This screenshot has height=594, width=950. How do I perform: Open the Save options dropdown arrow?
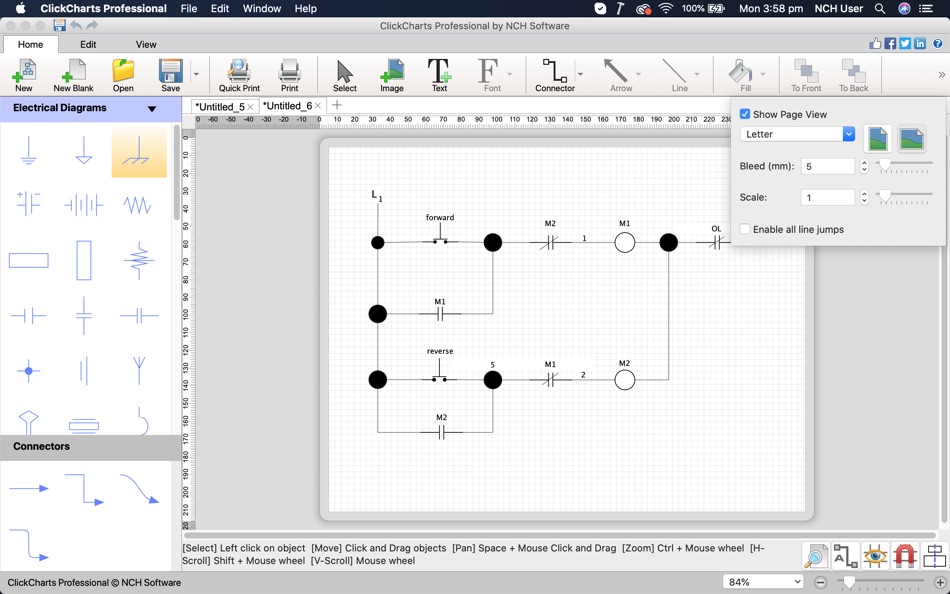(196, 74)
